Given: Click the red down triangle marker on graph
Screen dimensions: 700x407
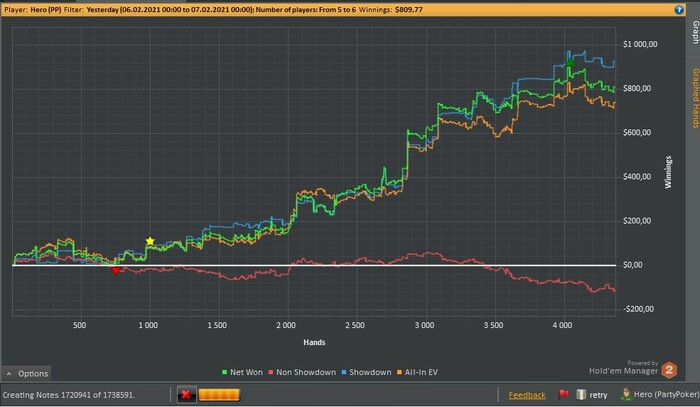Looking at the screenshot, I should (x=115, y=270).
